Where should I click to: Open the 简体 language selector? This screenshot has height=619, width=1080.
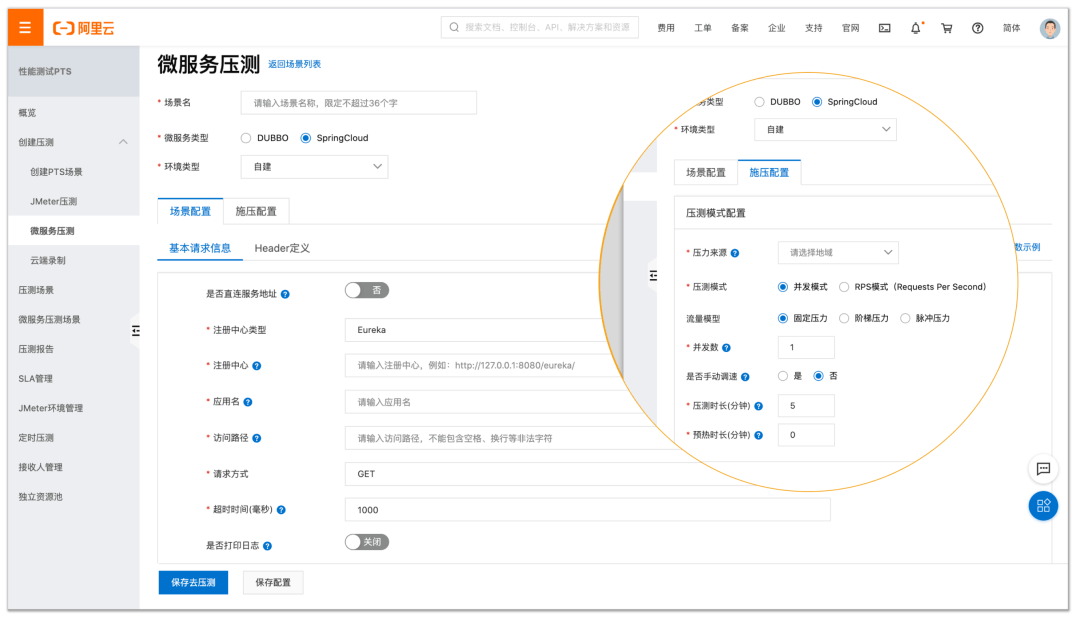tap(1011, 28)
